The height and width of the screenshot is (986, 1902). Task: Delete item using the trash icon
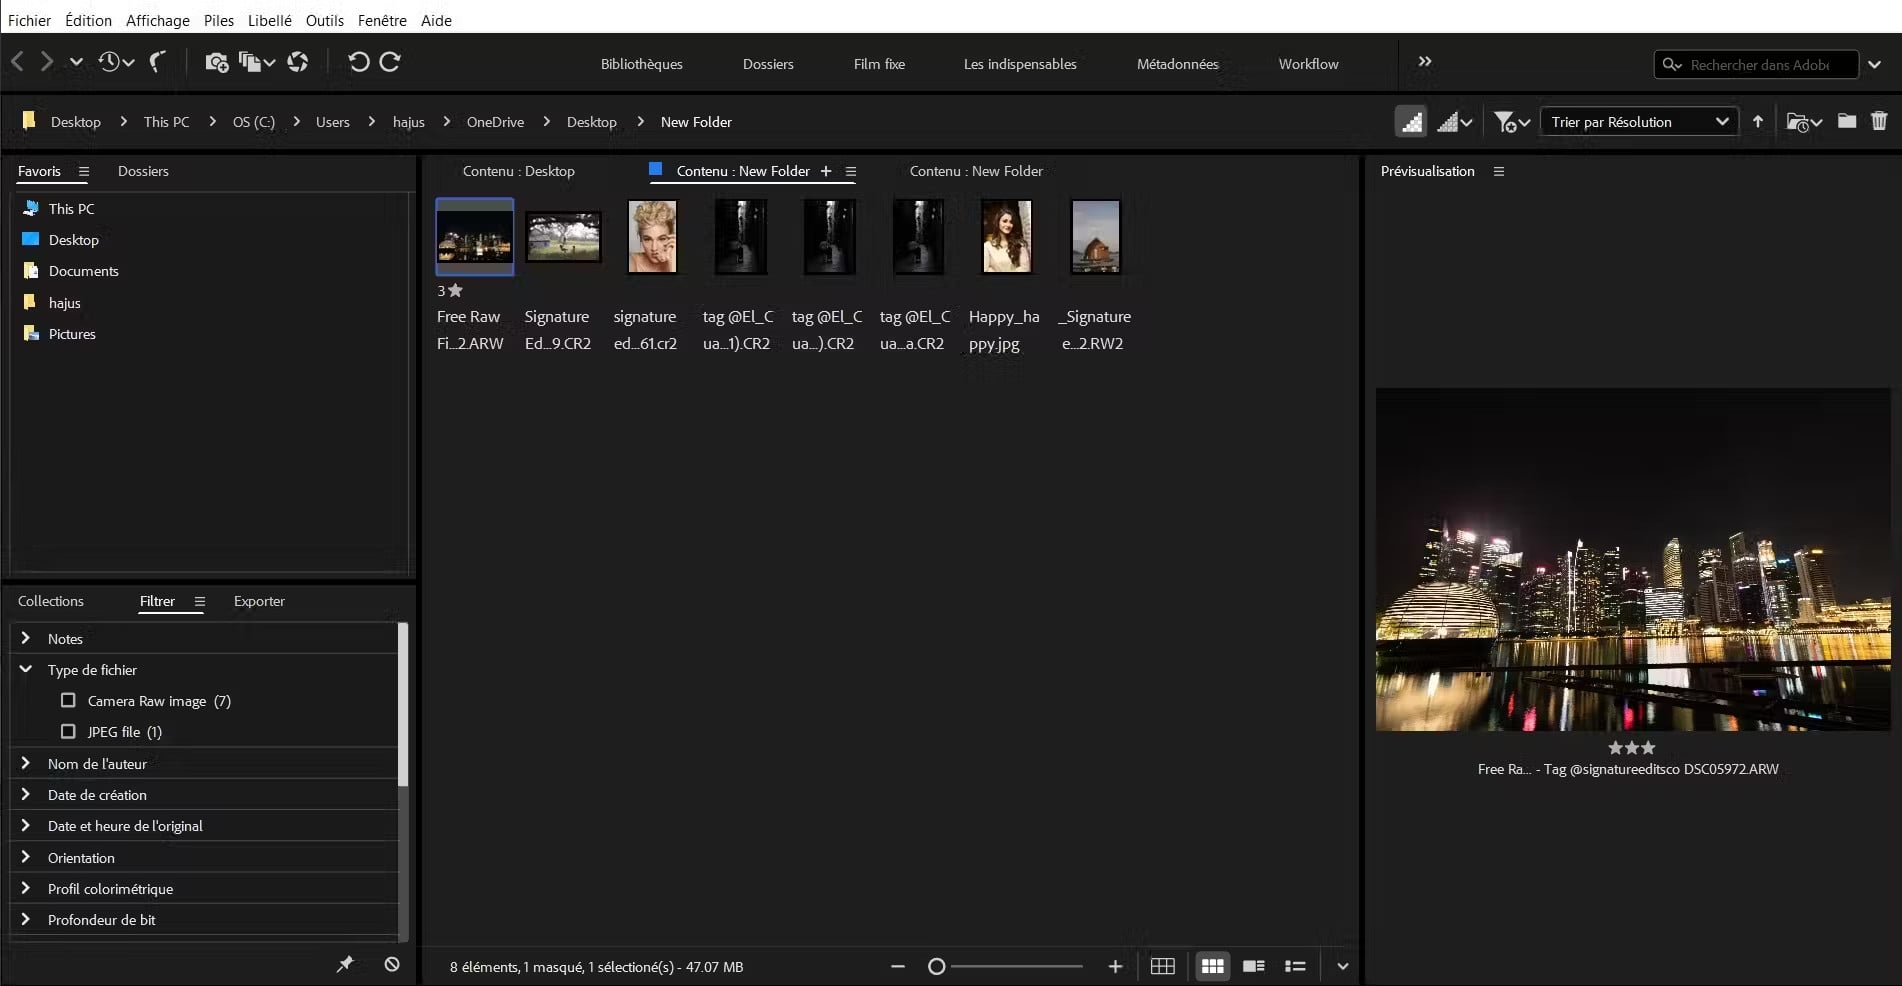coord(1879,121)
